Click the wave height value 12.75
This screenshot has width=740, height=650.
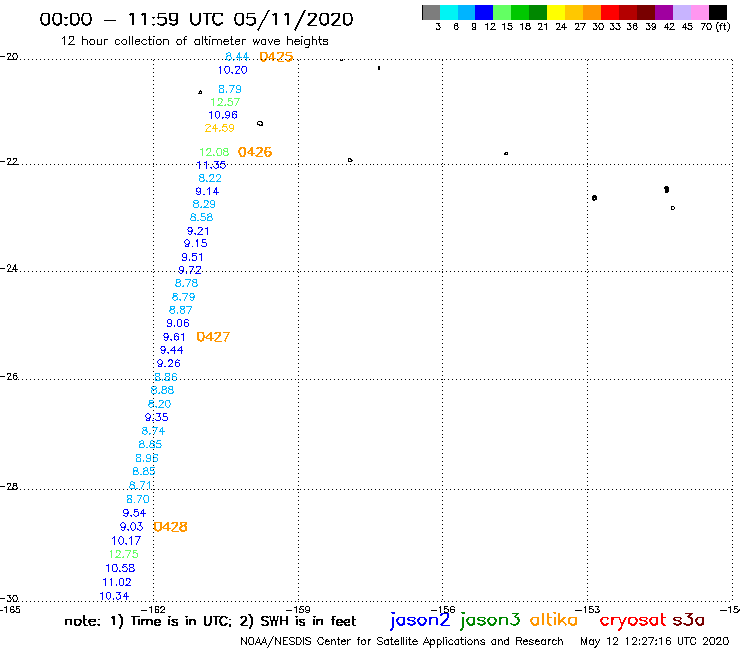(124, 554)
